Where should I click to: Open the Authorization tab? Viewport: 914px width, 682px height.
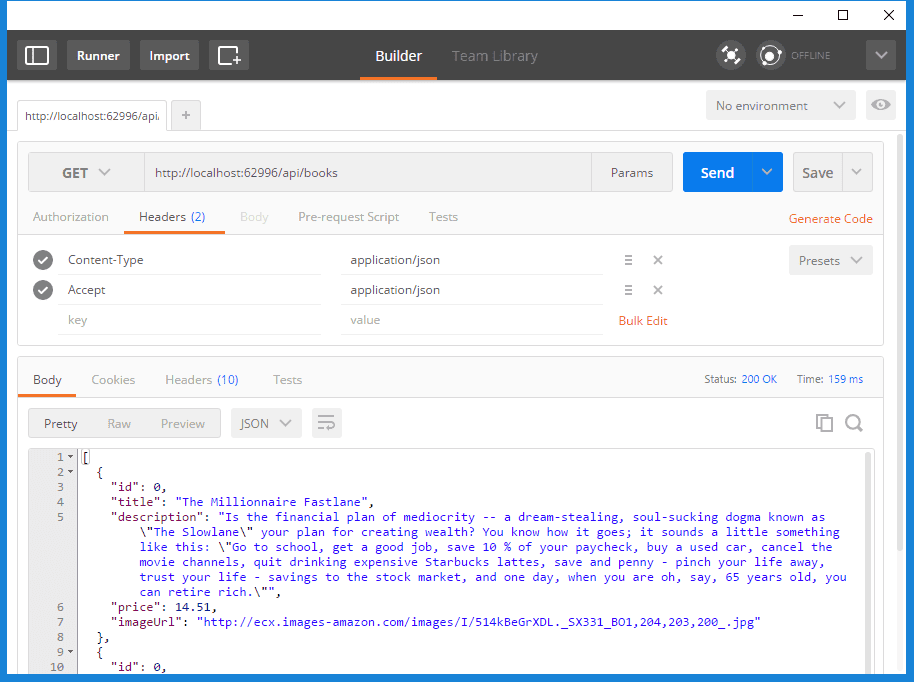71,217
